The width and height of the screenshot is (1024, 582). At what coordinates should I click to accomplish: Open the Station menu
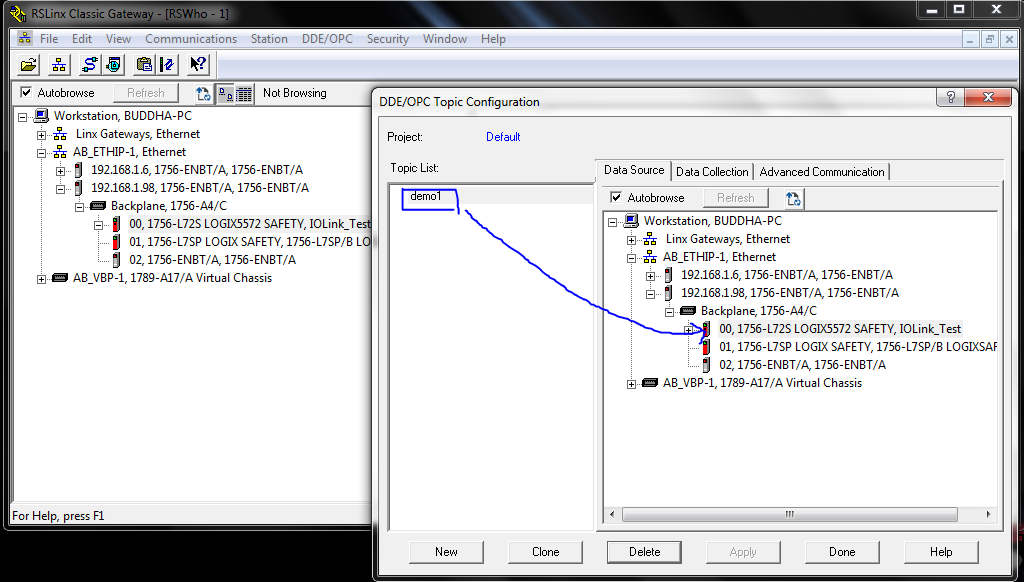click(269, 39)
